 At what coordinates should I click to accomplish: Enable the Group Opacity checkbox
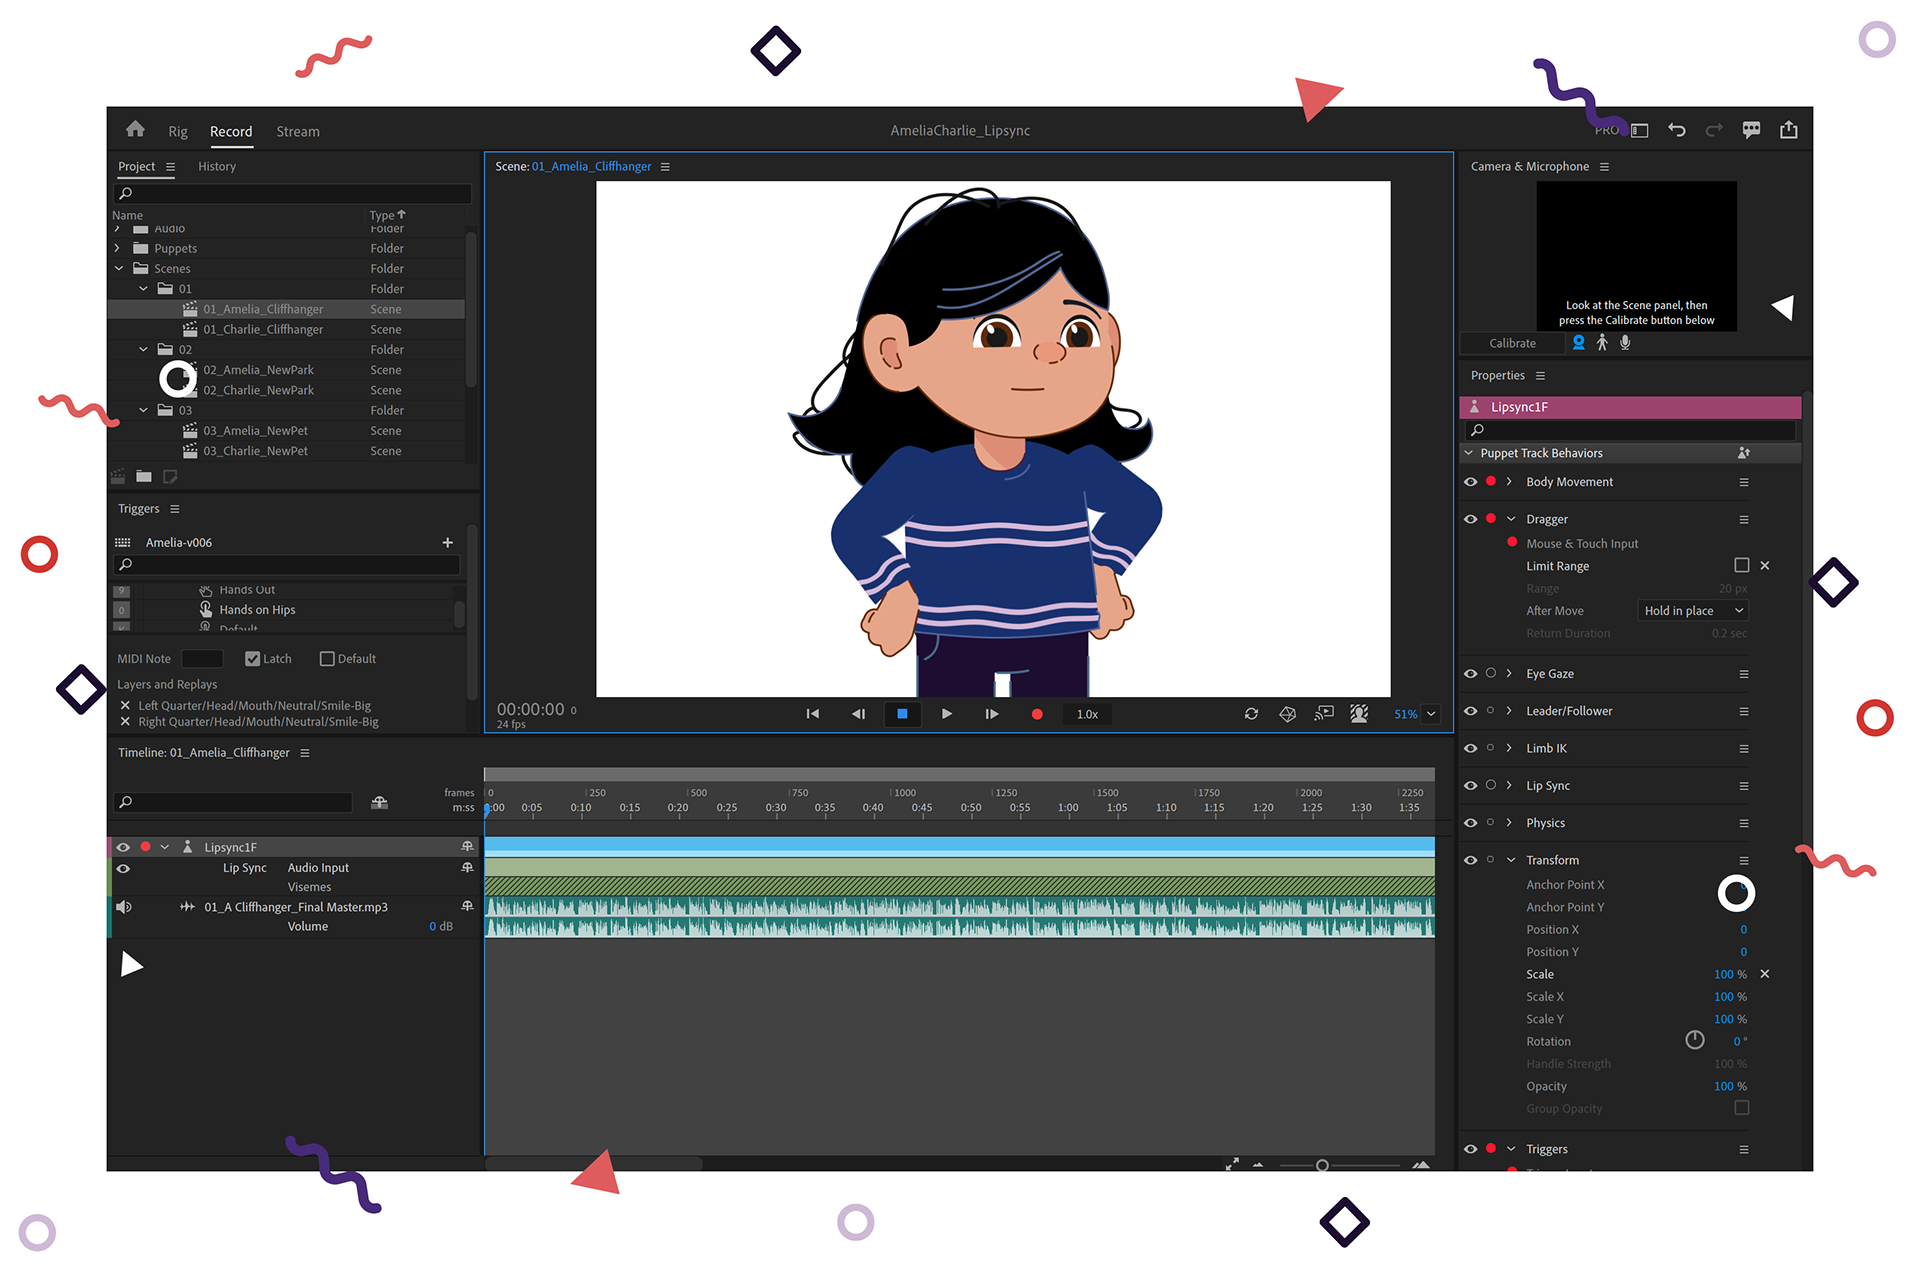point(1741,1108)
